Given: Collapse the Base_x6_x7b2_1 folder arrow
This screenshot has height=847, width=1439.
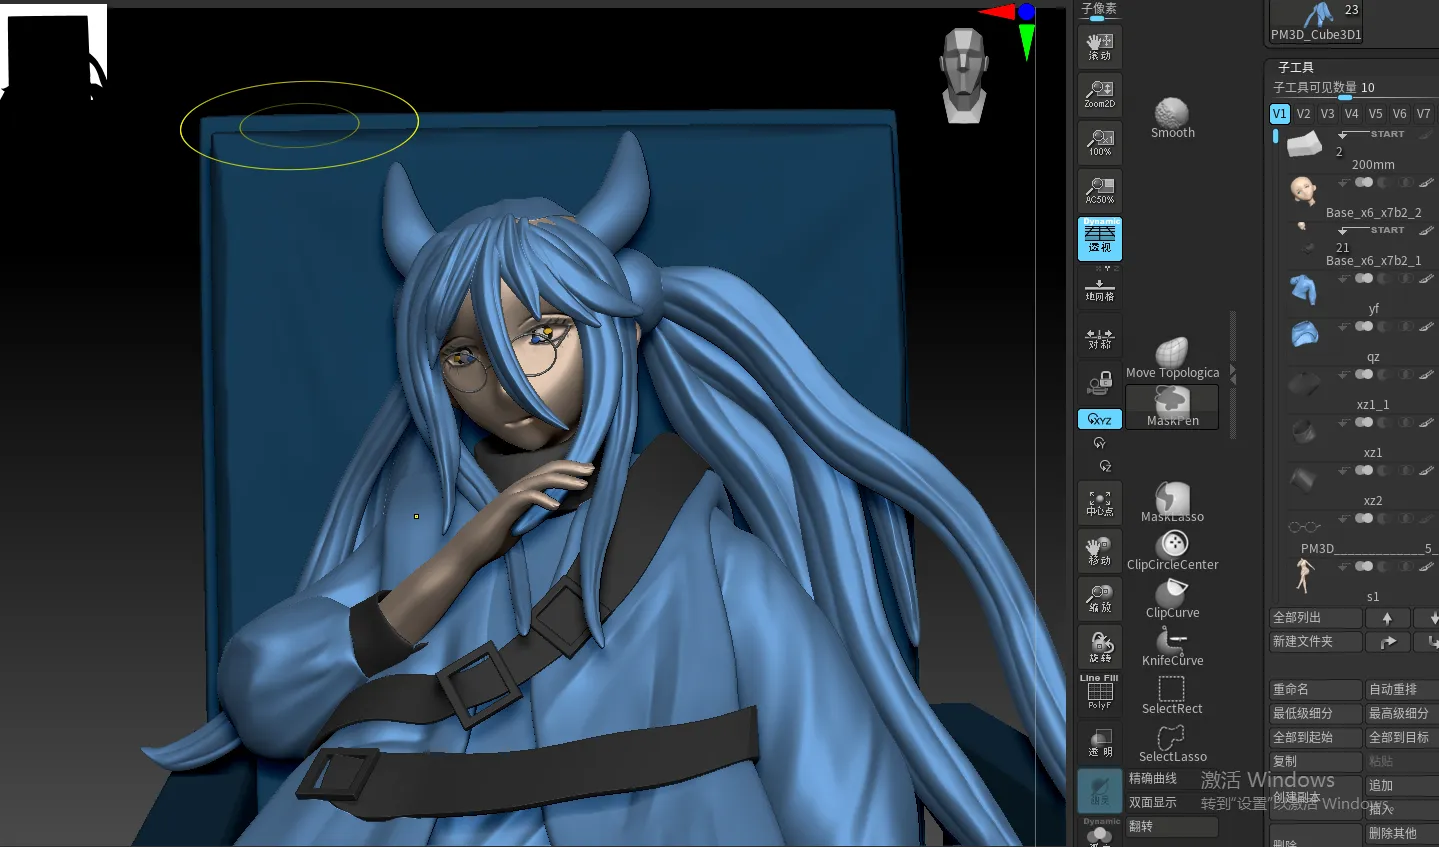Looking at the screenshot, I should (x=1344, y=231).
